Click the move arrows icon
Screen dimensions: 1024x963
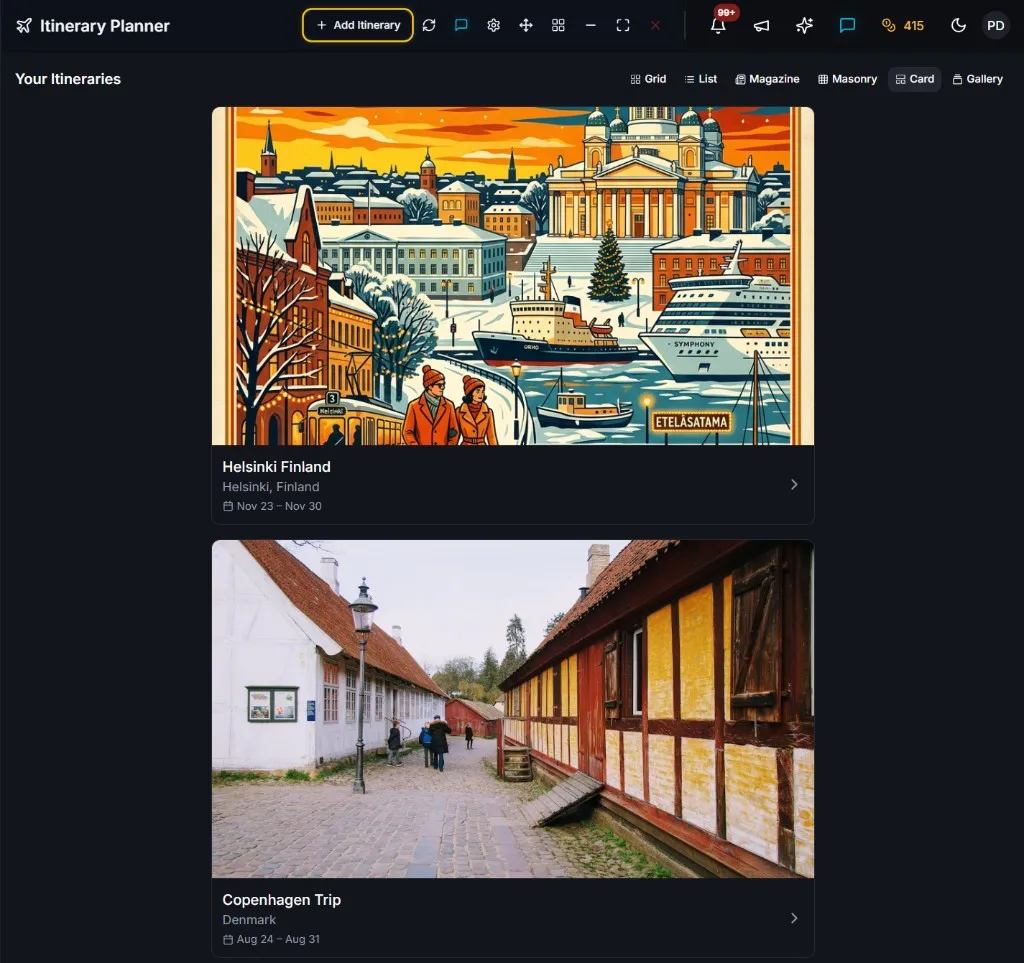coord(526,25)
